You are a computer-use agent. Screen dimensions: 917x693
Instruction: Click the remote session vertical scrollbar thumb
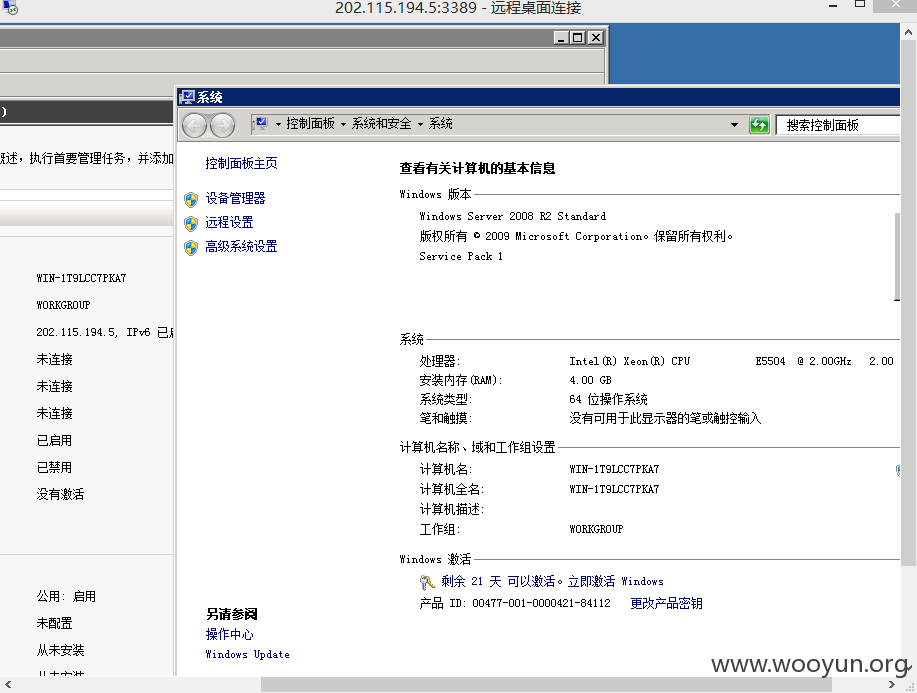908,303
